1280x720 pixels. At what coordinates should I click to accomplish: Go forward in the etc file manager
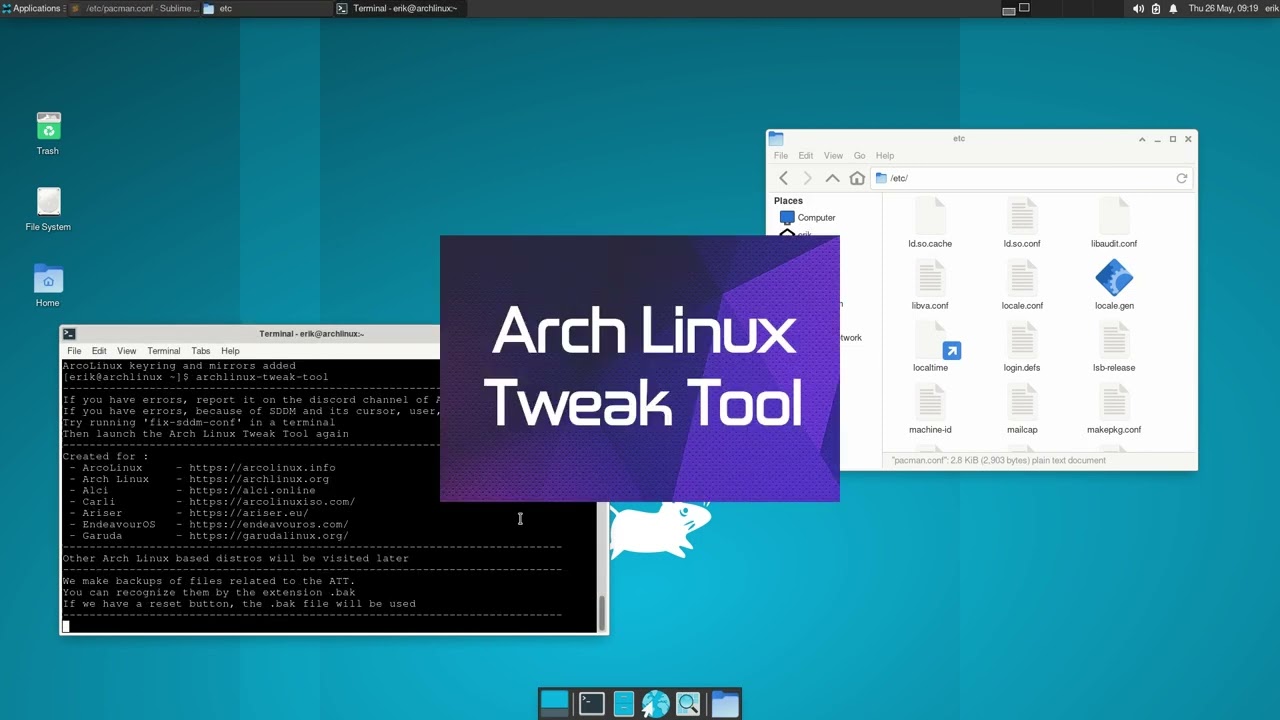[808, 178]
